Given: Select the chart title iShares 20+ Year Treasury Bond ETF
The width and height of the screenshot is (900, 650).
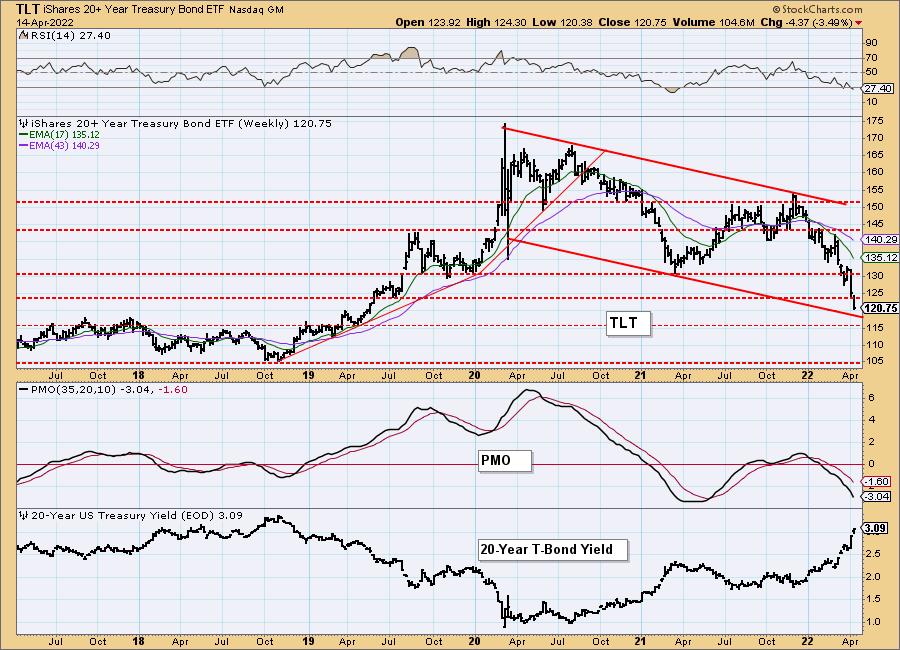Looking at the screenshot, I should point(134,10).
